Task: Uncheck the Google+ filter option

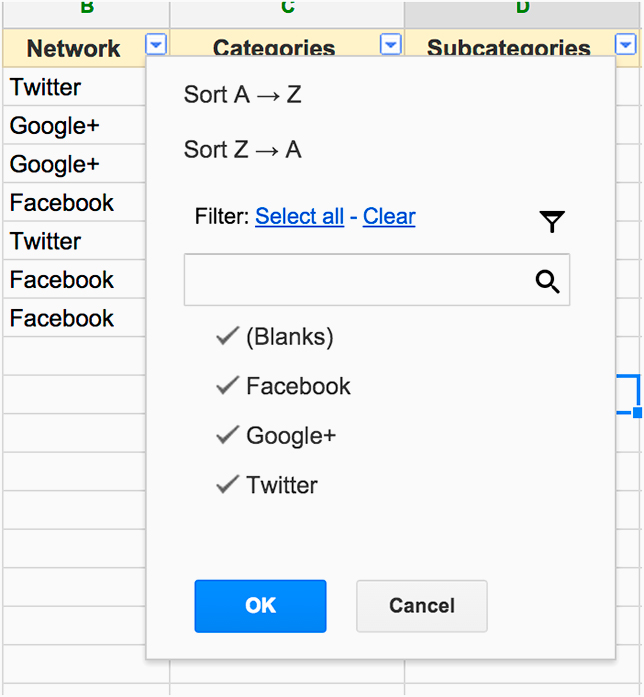Action: (276, 435)
